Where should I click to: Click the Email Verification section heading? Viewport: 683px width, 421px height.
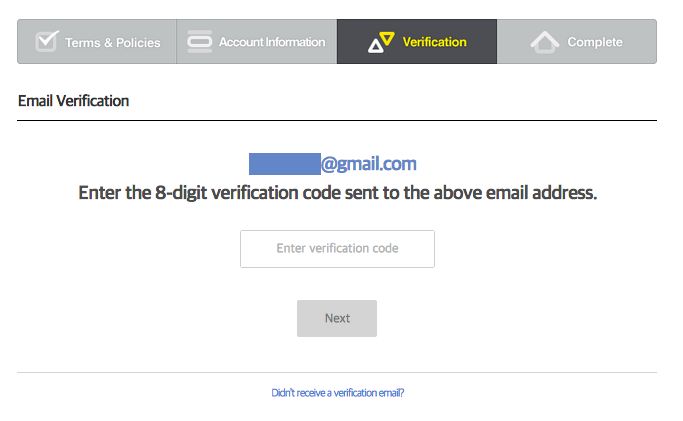(73, 101)
